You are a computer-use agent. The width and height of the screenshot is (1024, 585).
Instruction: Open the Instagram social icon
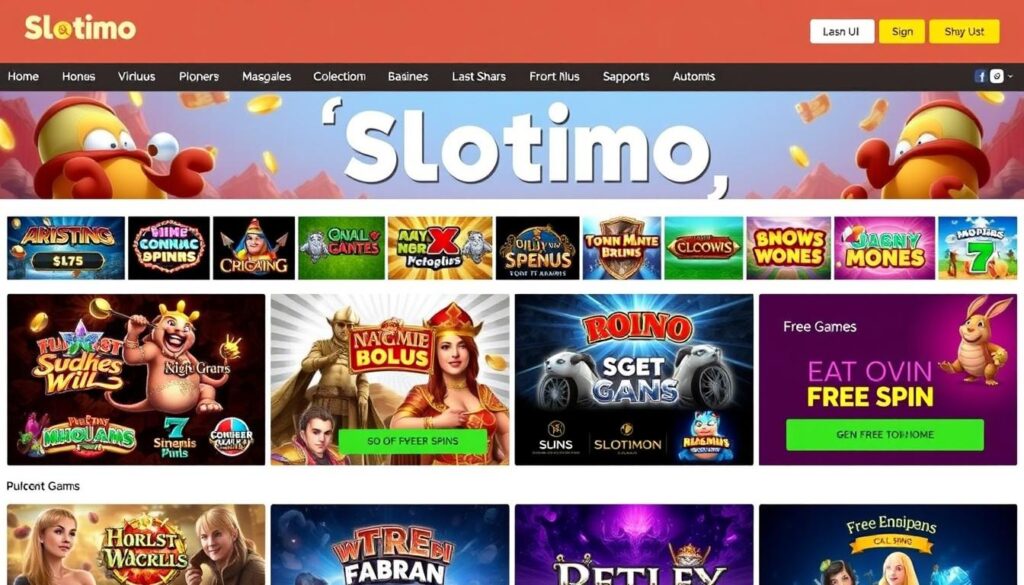click(x=997, y=76)
